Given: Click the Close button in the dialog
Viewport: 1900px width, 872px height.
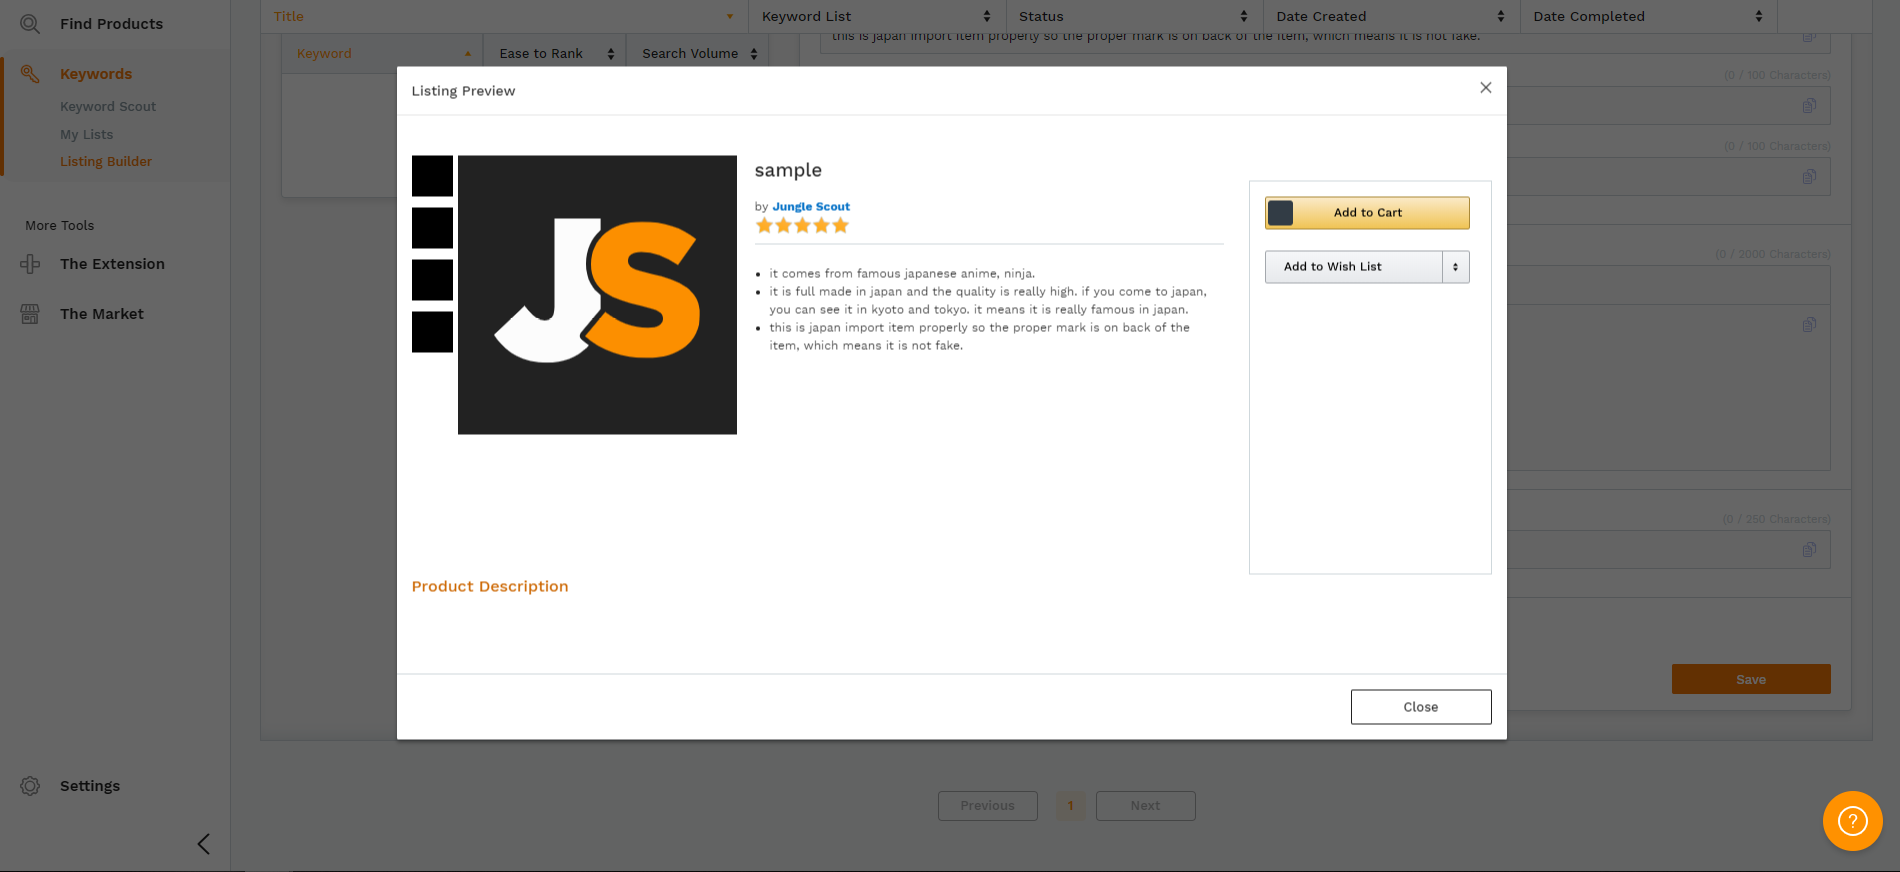Looking at the screenshot, I should [x=1421, y=707].
